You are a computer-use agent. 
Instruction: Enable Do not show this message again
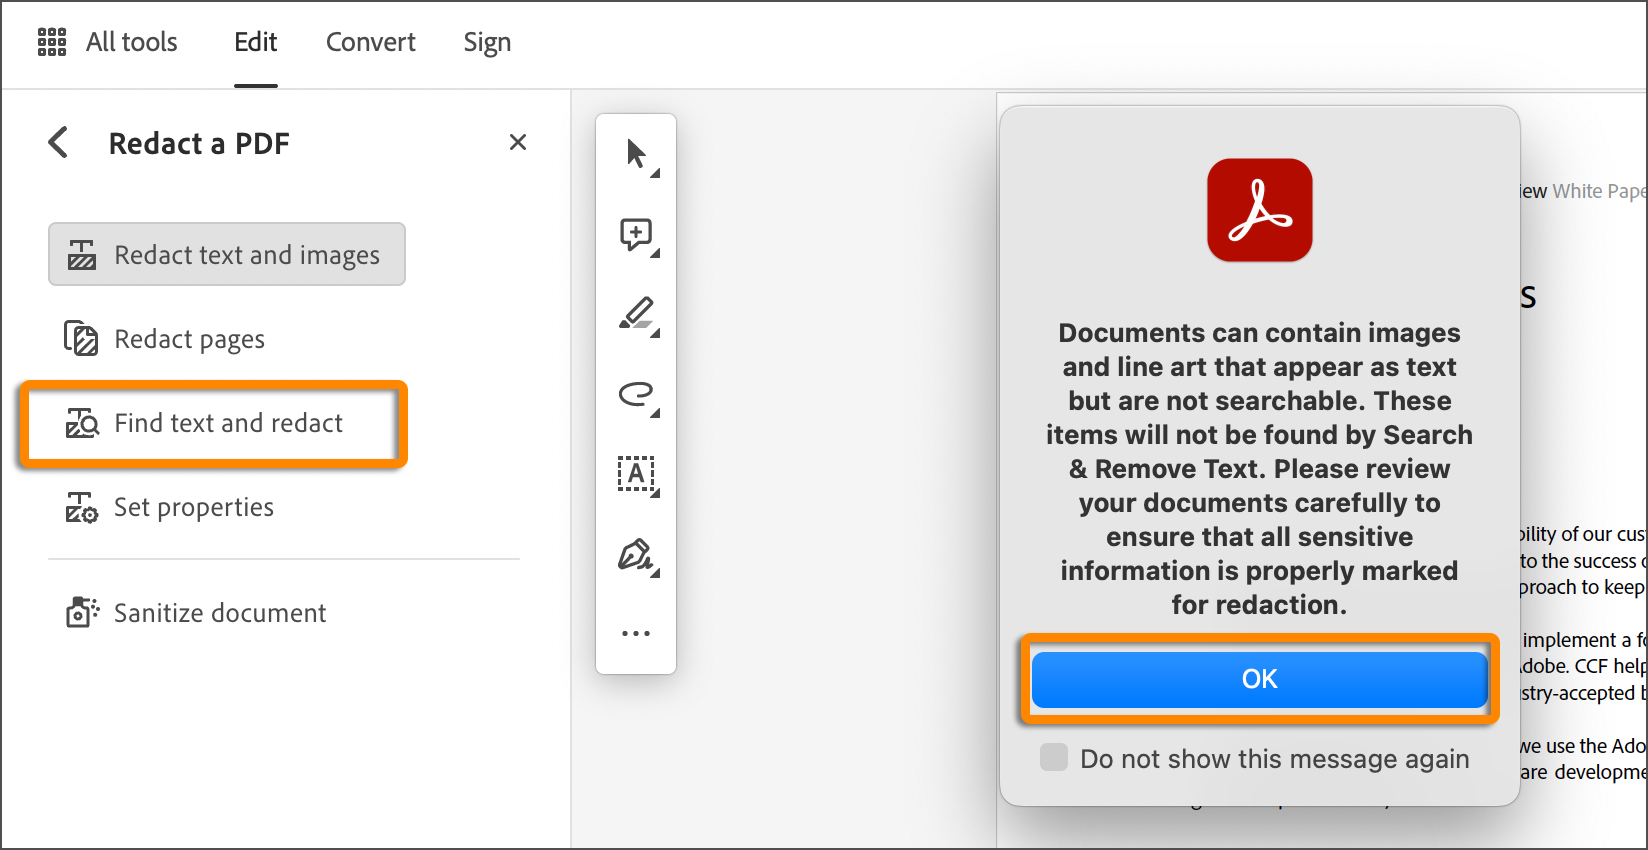click(x=1054, y=758)
